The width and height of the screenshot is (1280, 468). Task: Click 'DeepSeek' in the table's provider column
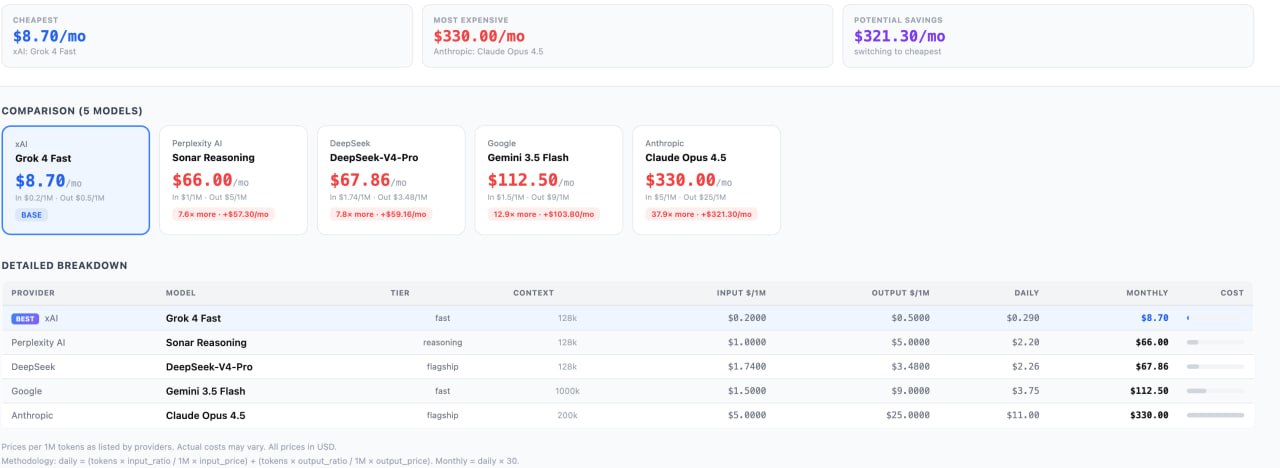pyautogui.click(x=32, y=367)
